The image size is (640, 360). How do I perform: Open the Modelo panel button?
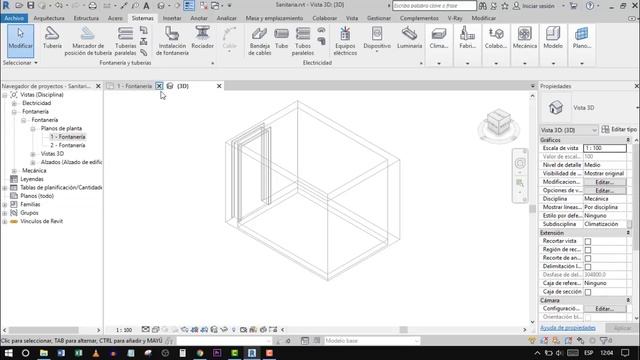point(553,45)
